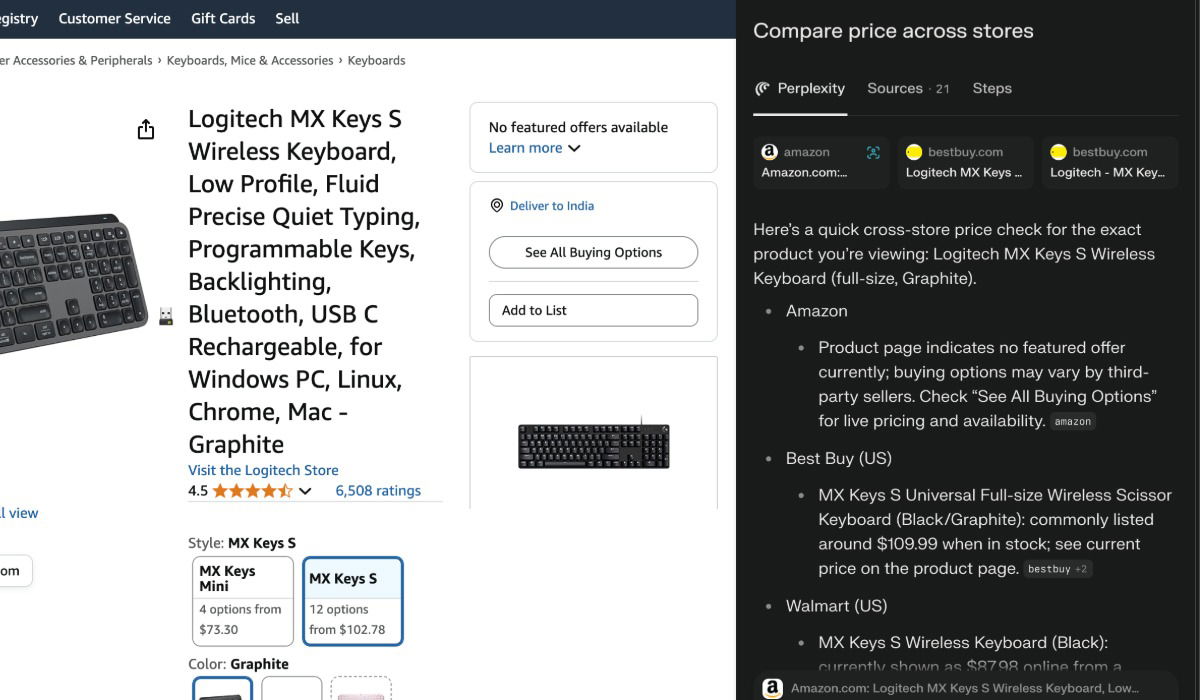This screenshot has height=700, width=1200.
Task: Click the Amazon logo in the bottom bar
Action: click(771, 688)
